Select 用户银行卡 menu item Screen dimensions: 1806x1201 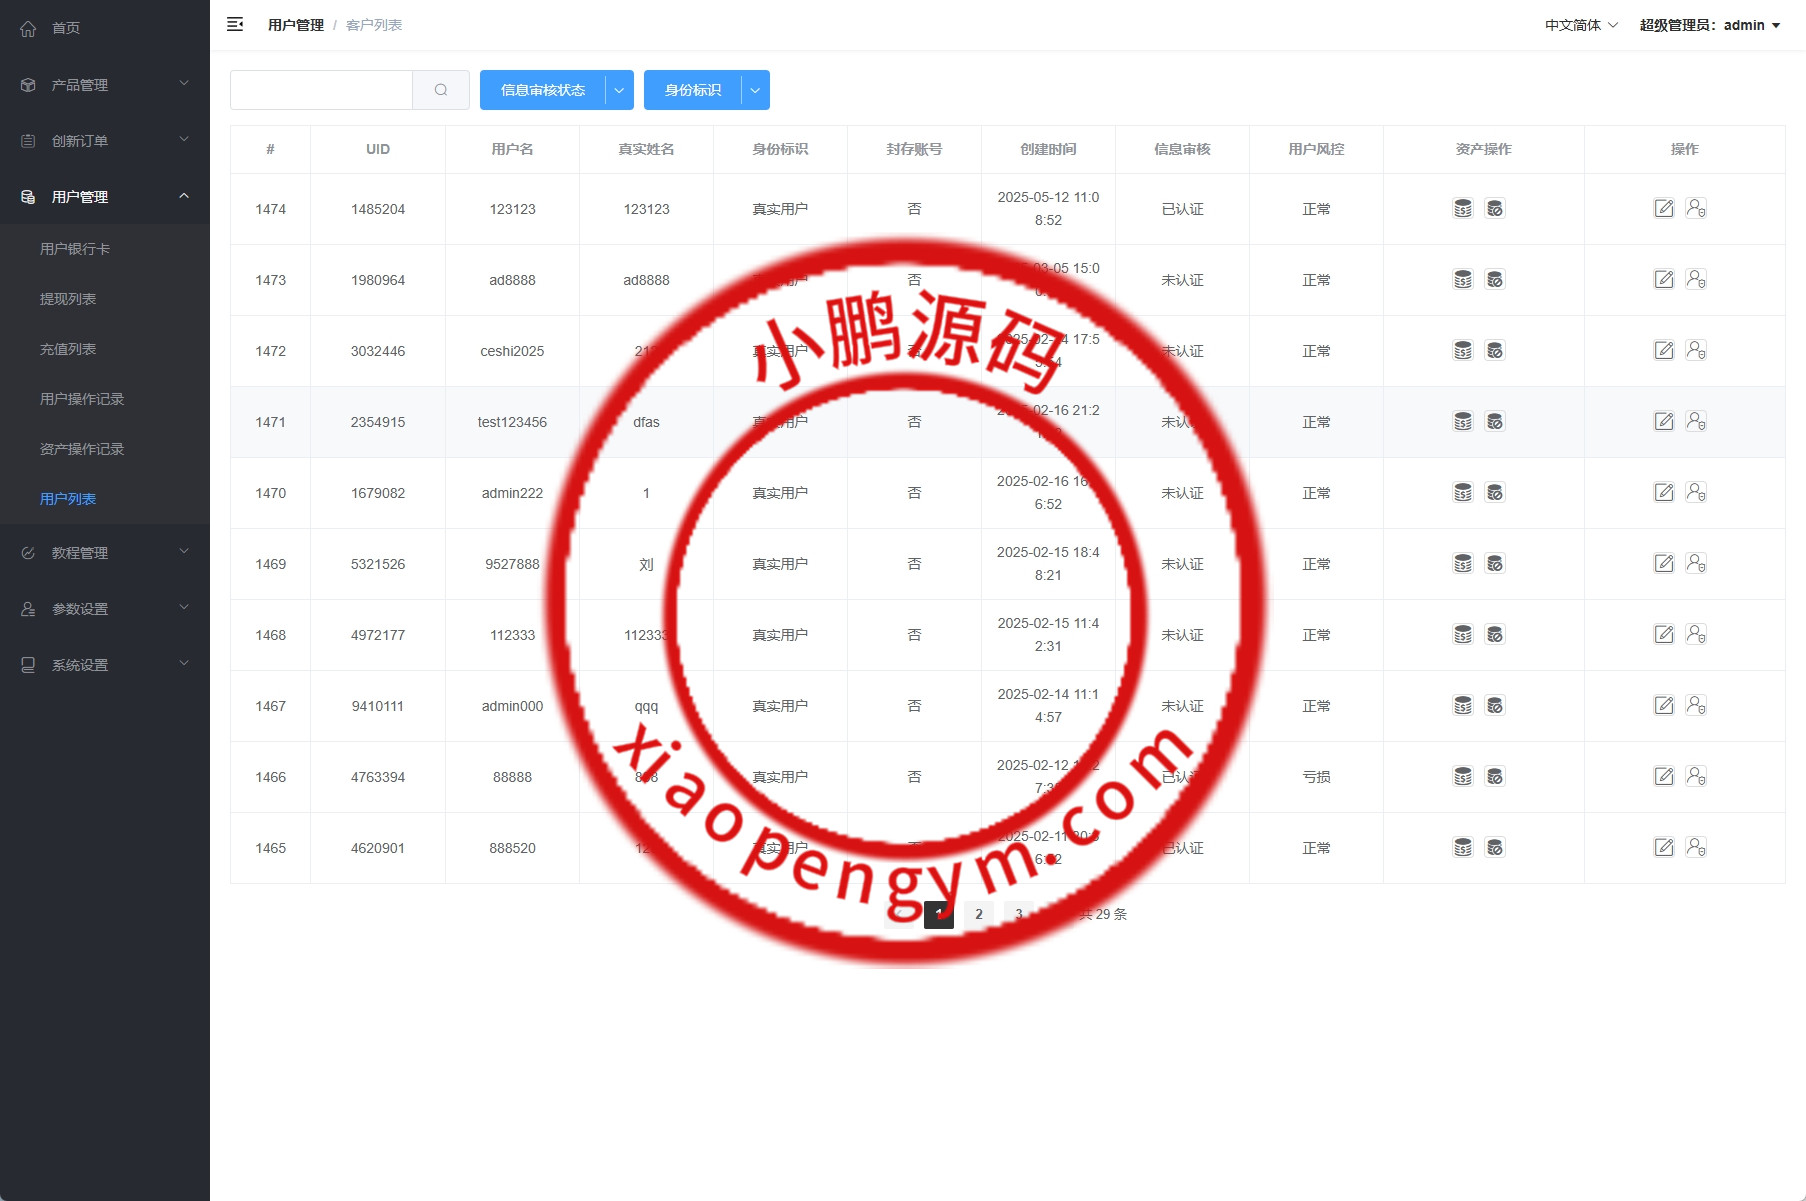click(x=75, y=249)
